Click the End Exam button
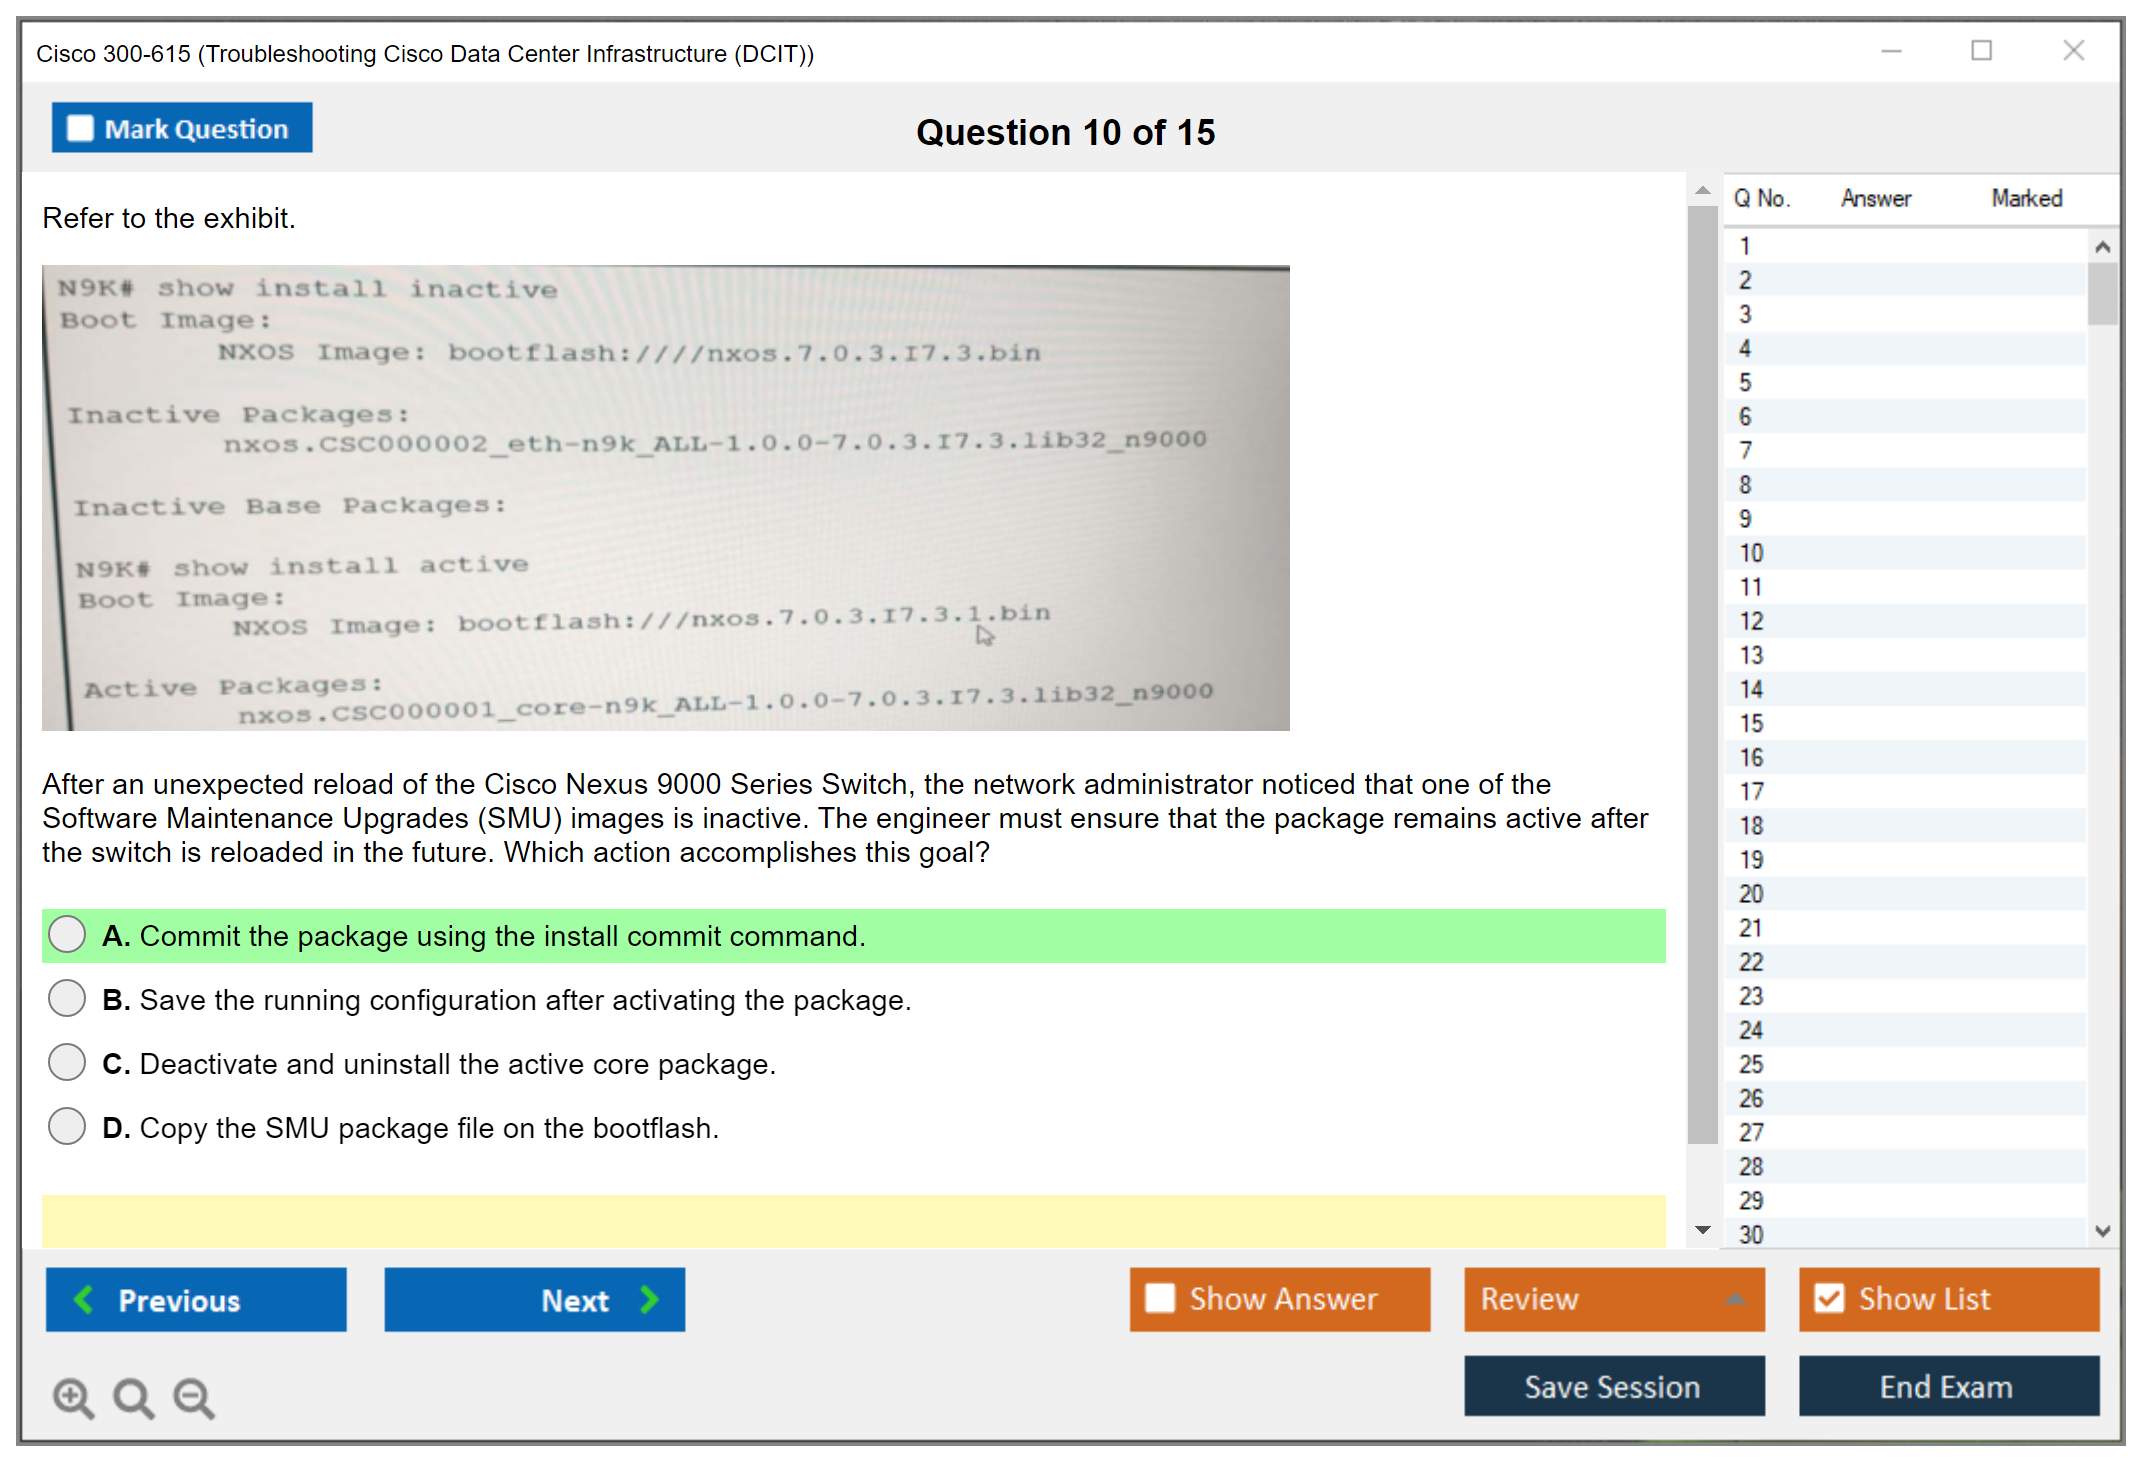2150x1470 pixels. click(x=1947, y=1386)
